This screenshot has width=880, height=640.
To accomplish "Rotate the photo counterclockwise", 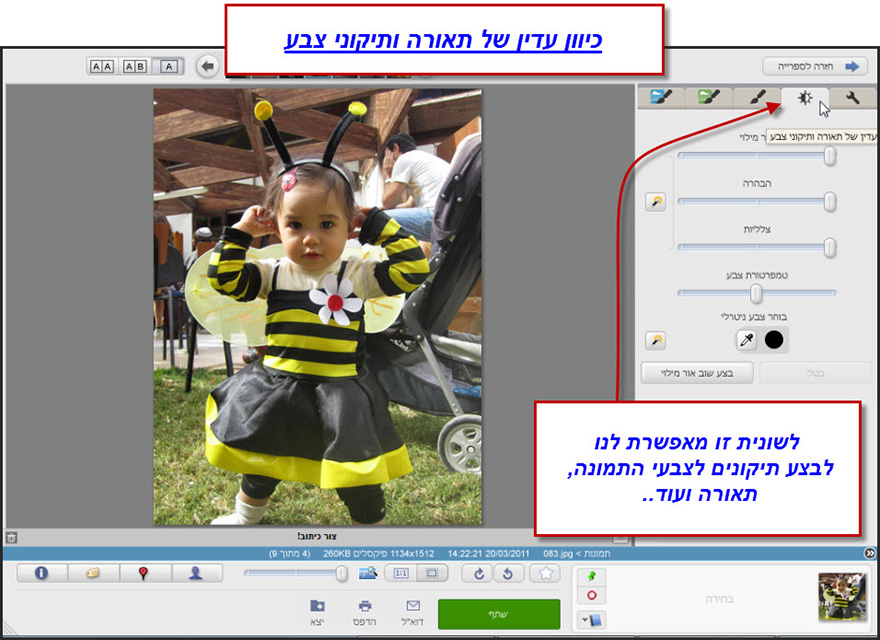I will 507,574.
